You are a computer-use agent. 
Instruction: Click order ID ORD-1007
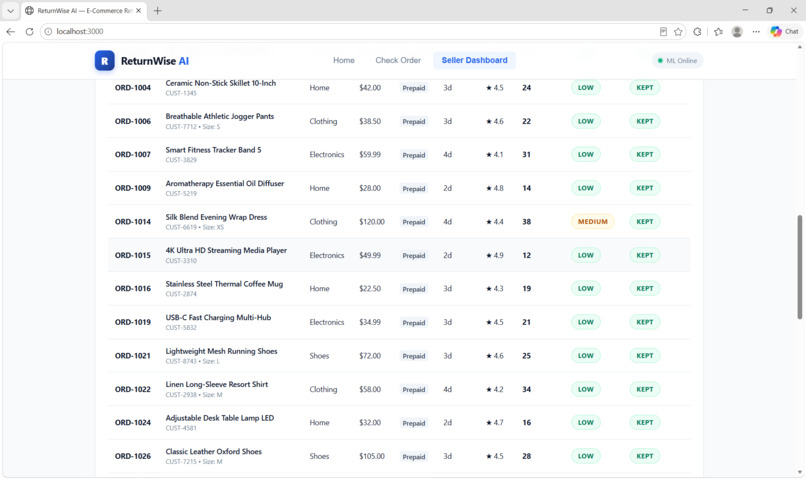tap(133, 155)
